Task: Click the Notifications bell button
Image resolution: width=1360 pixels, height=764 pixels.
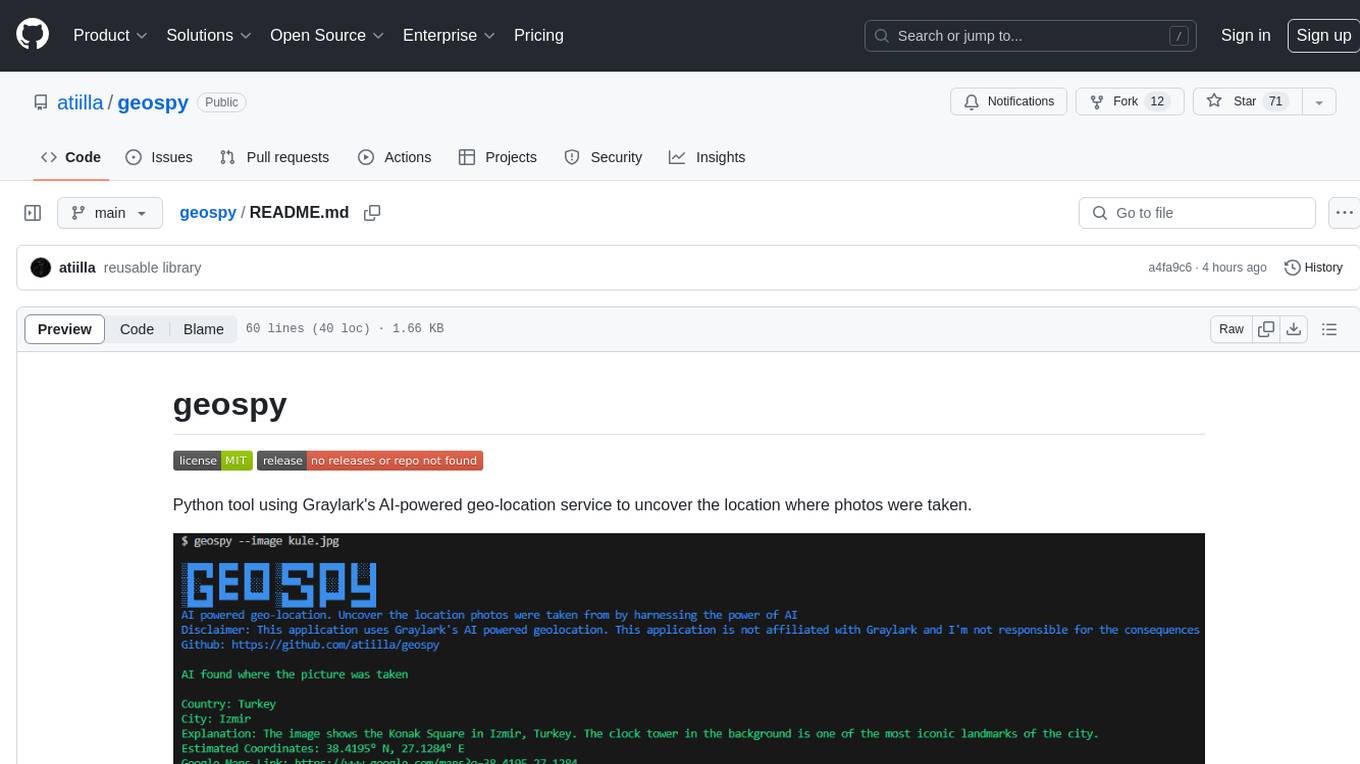Action: (1009, 102)
